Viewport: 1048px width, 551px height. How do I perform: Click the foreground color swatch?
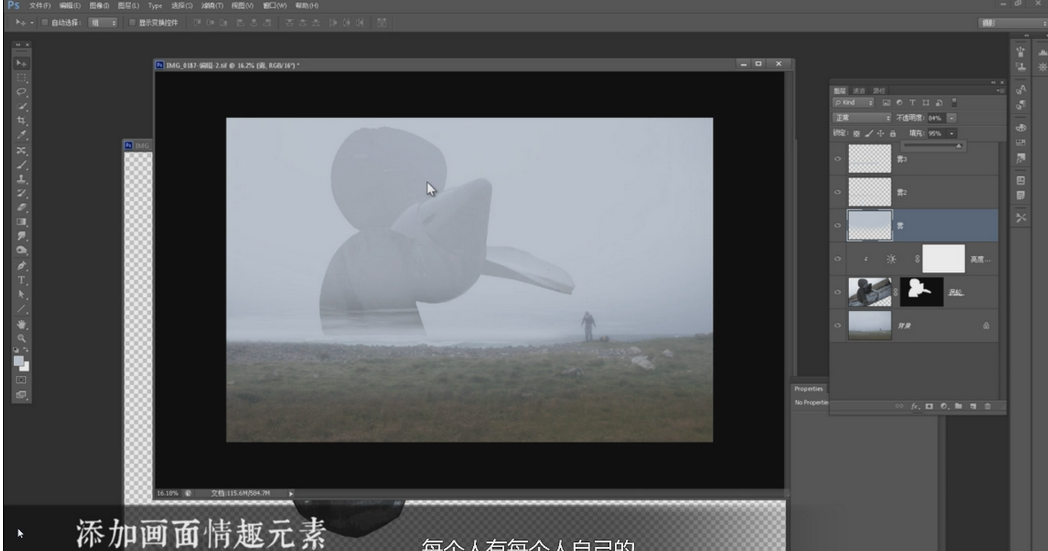(x=19, y=361)
